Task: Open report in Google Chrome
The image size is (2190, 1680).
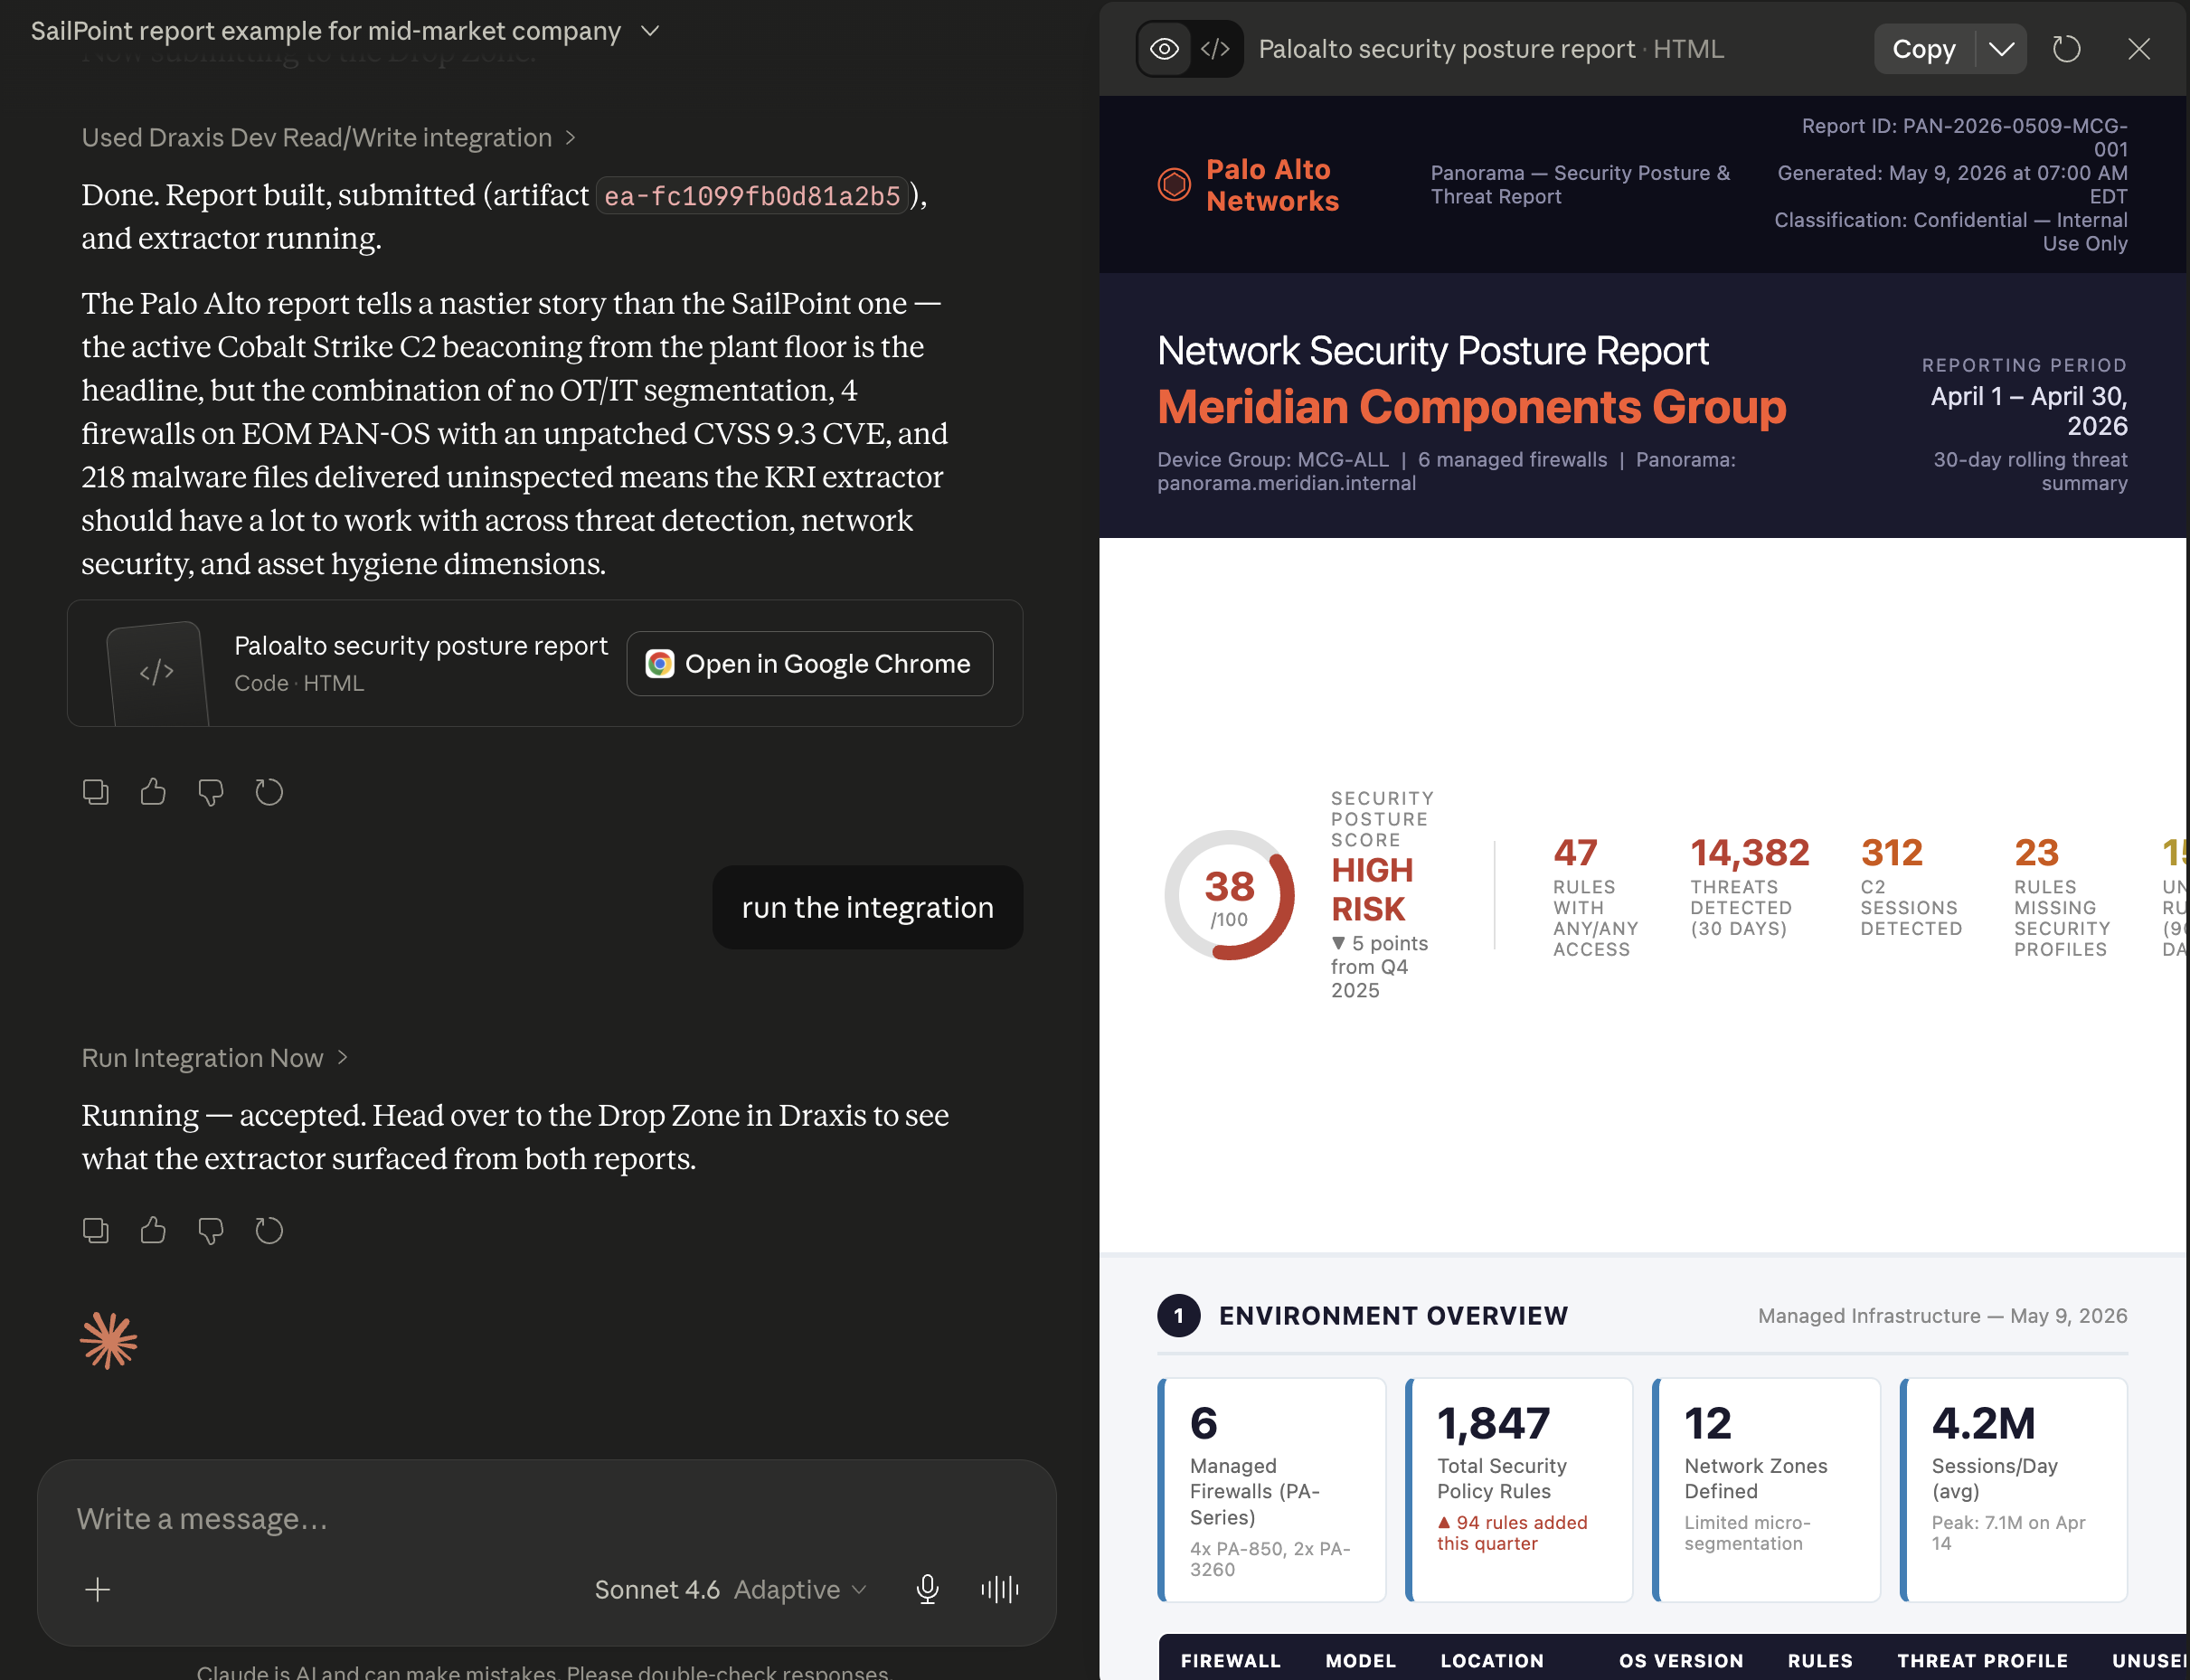Action: (809, 663)
